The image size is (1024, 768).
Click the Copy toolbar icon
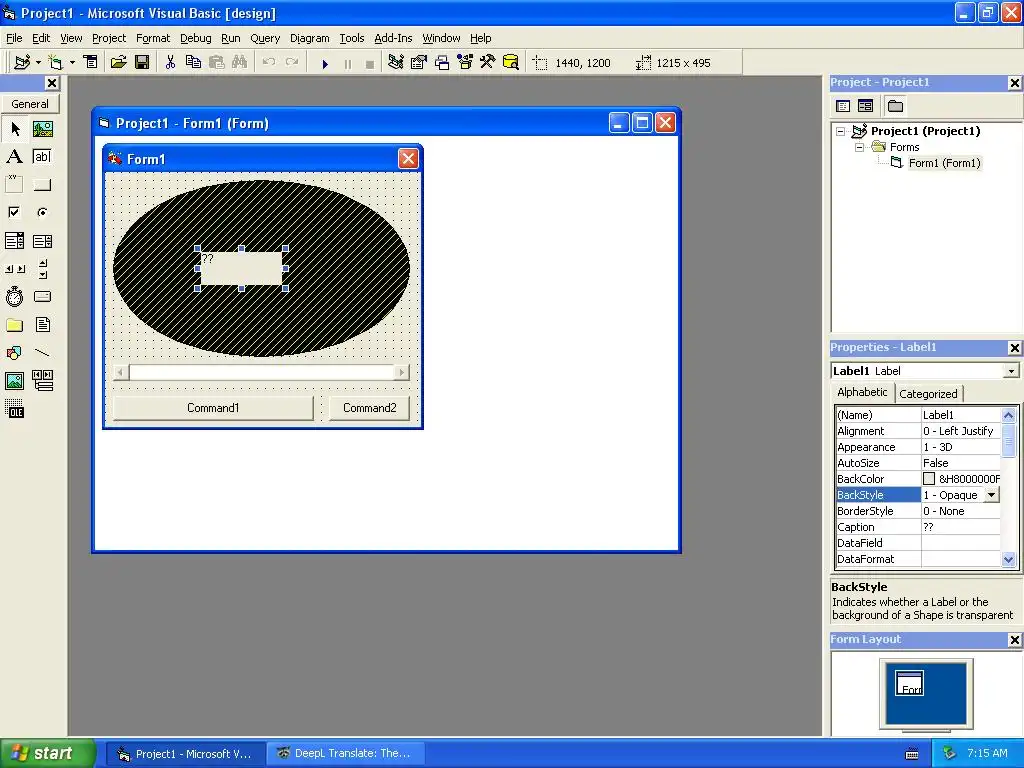tap(193, 62)
